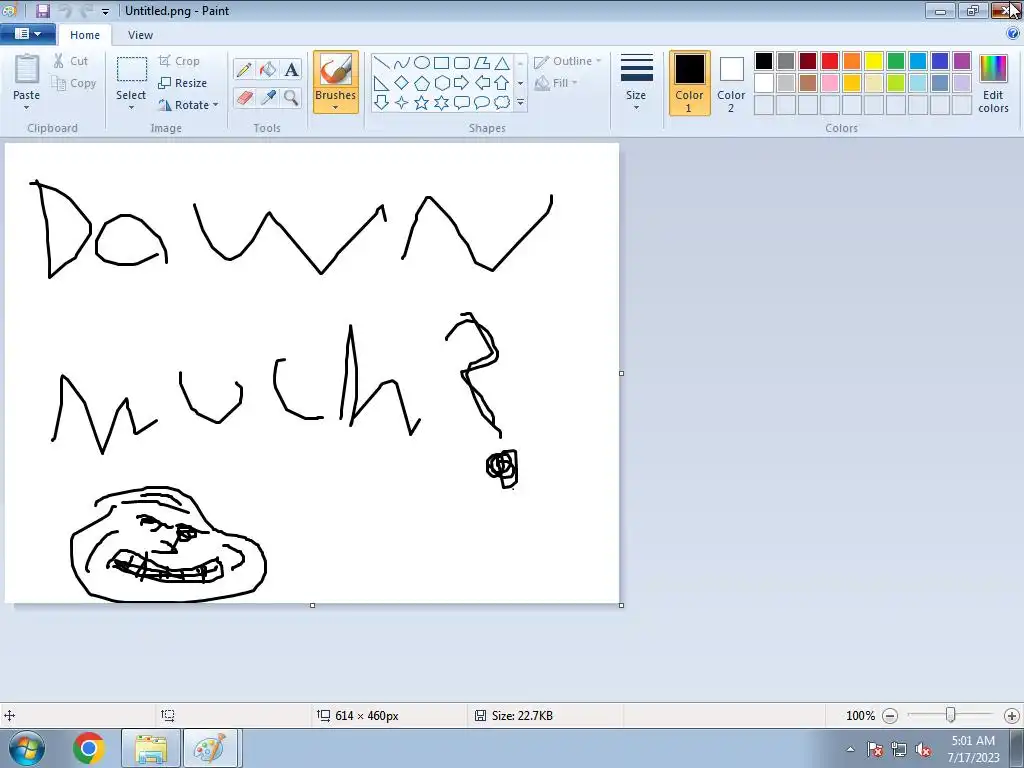The width and height of the screenshot is (1024, 768).
Task: Choose the Five-point star shape
Action: coord(422,103)
